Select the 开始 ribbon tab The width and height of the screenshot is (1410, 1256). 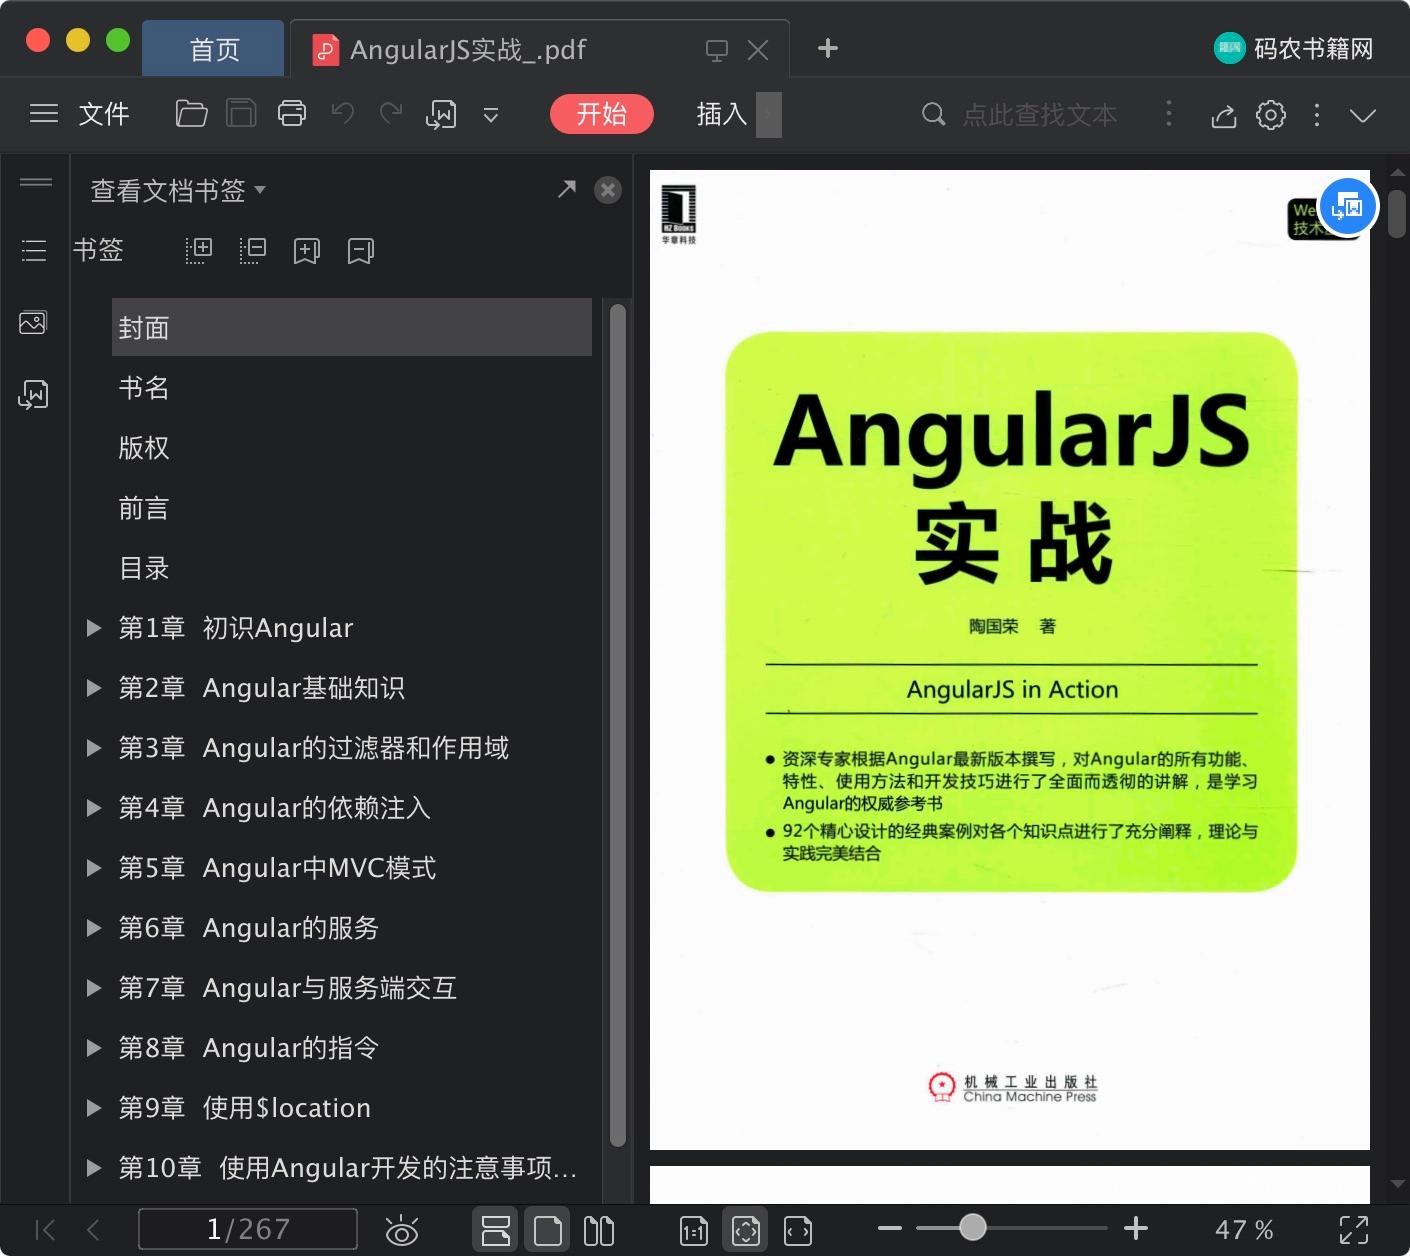point(602,114)
